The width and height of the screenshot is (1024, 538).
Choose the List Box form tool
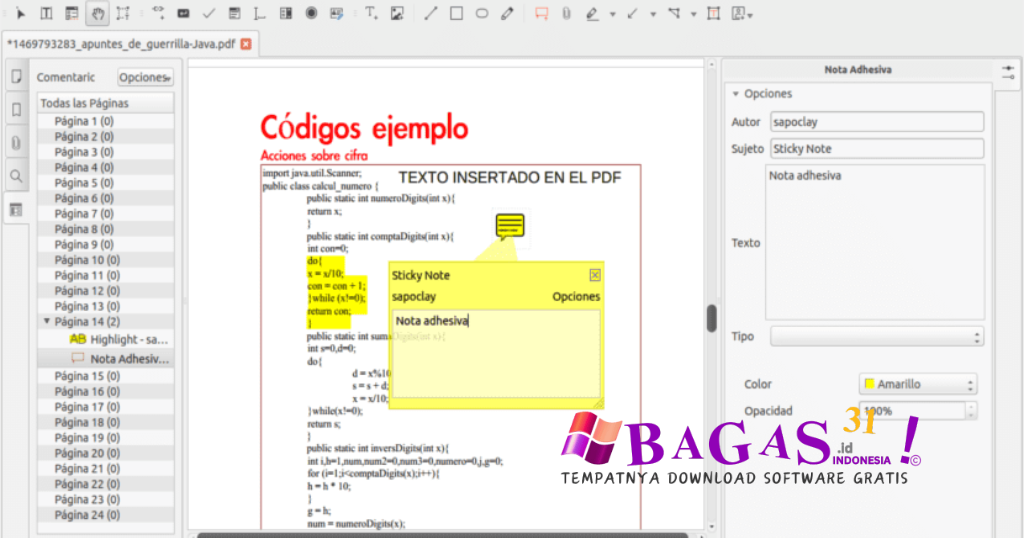[x=234, y=13]
